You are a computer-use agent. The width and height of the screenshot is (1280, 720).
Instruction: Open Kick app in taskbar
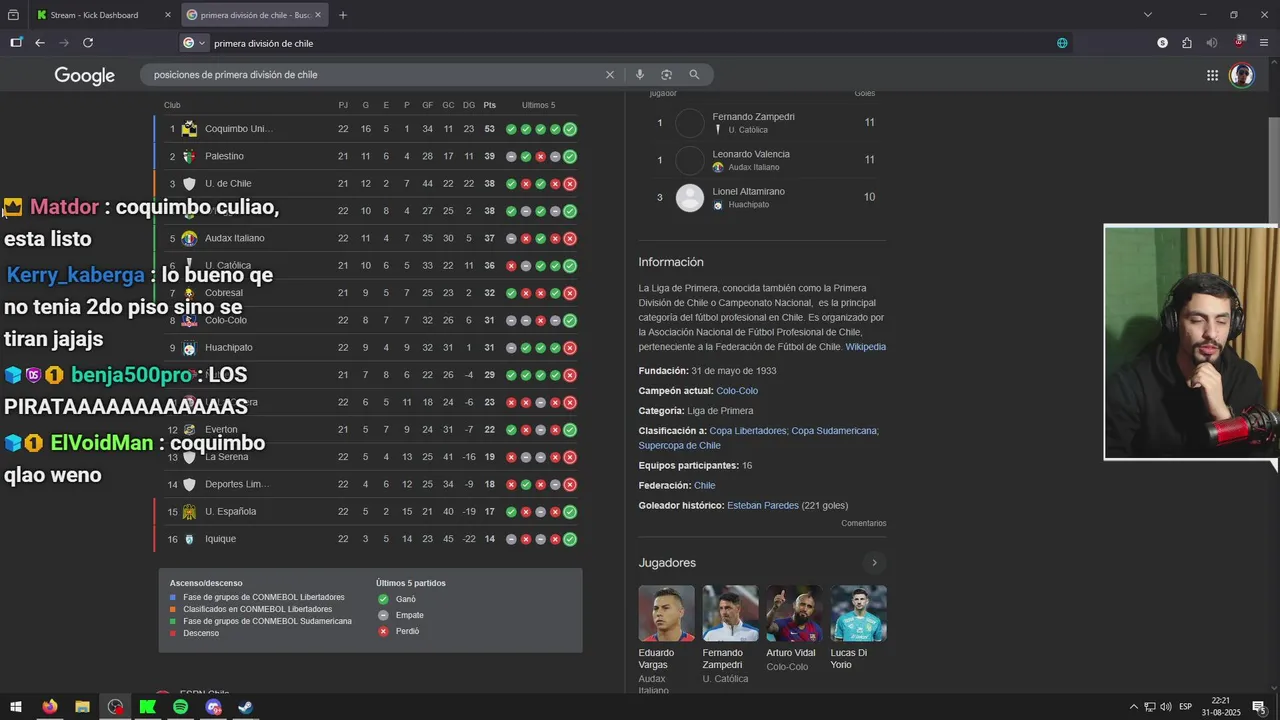pyautogui.click(x=148, y=707)
